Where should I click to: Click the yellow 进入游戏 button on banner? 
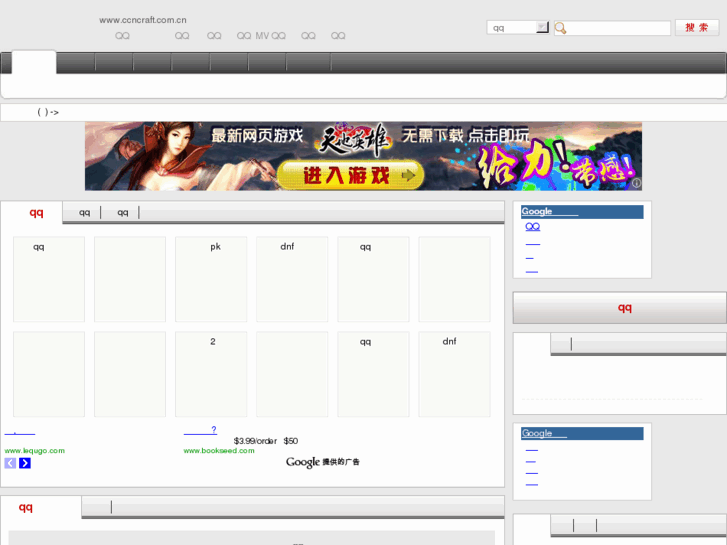(x=350, y=175)
